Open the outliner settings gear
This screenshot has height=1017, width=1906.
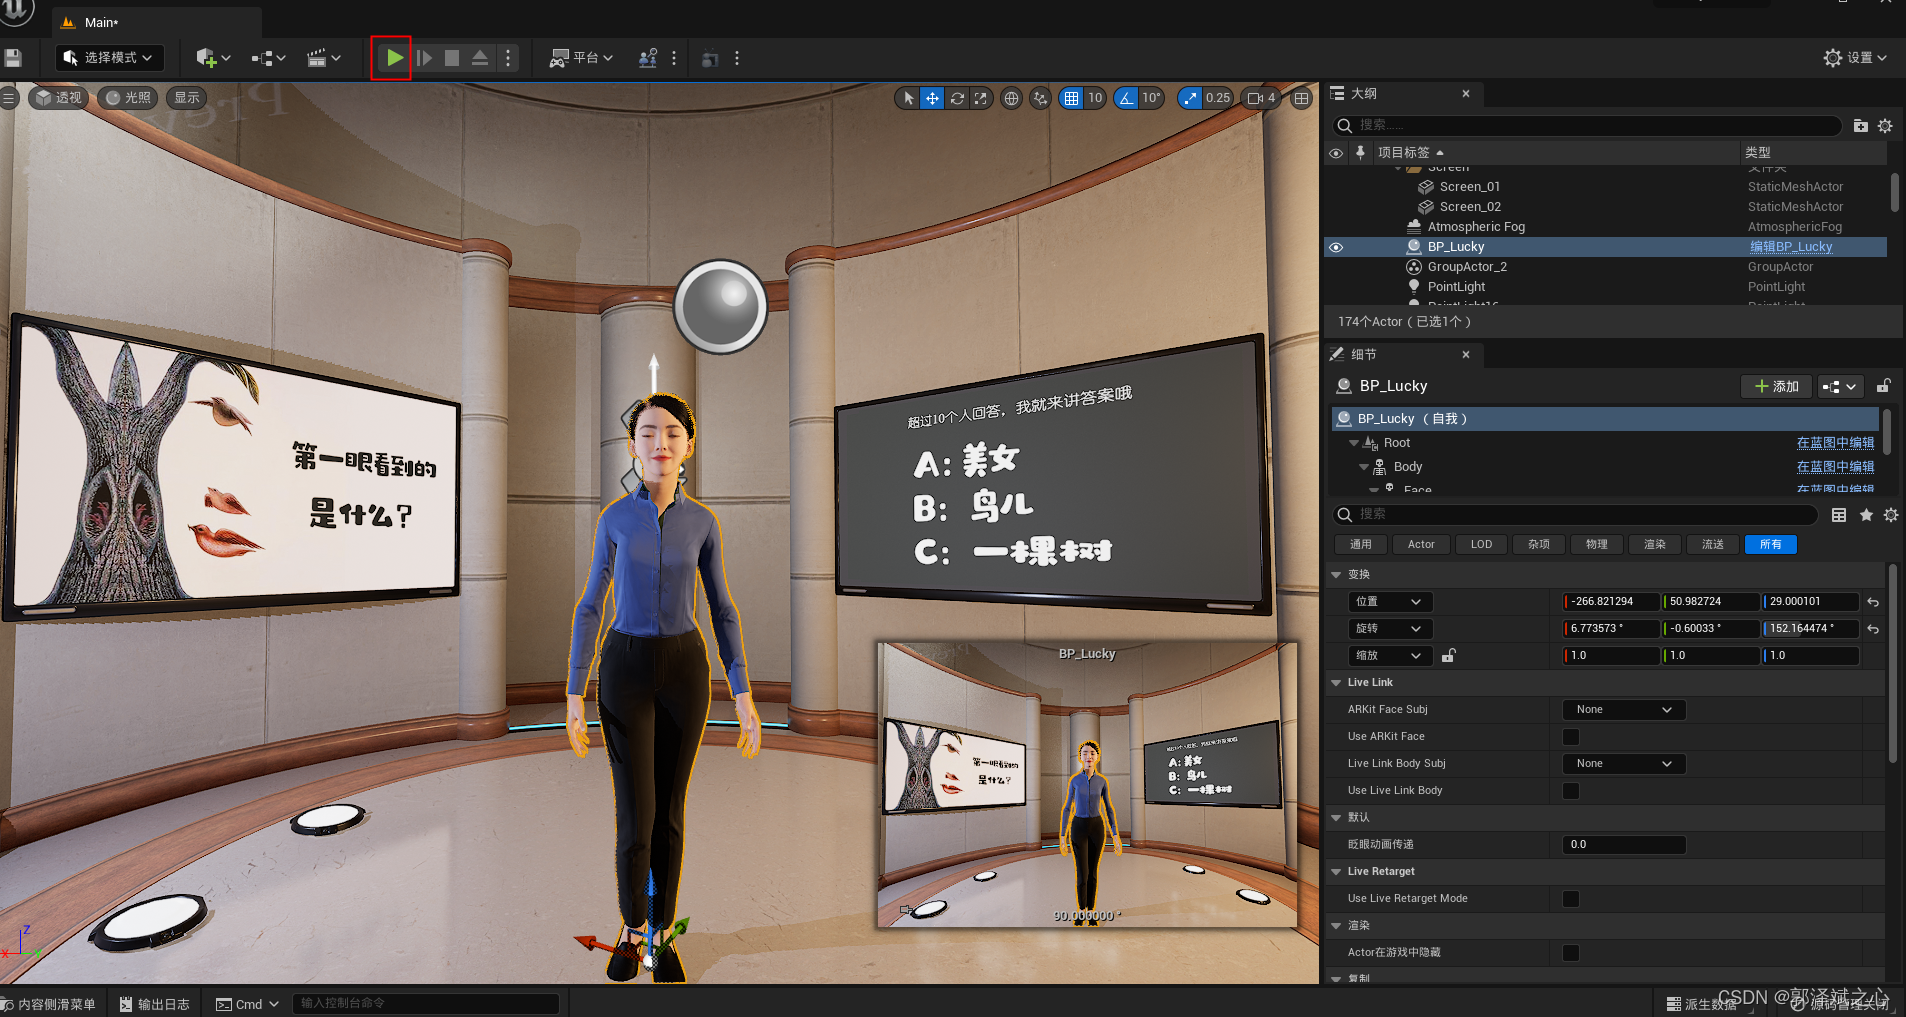click(x=1885, y=126)
